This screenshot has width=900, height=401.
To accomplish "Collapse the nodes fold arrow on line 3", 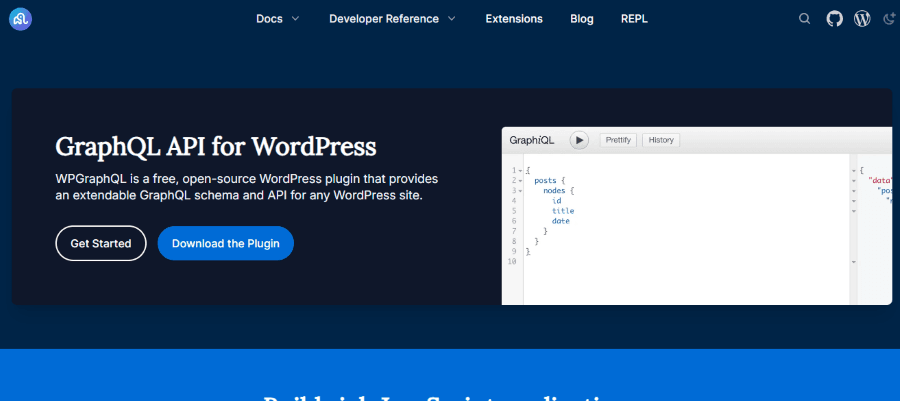I will pos(521,190).
